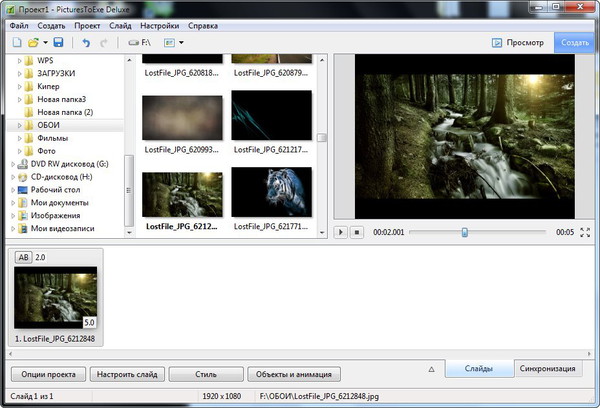600x408 pixels.
Task: Click the Redo arrow icon
Action: [105, 43]
